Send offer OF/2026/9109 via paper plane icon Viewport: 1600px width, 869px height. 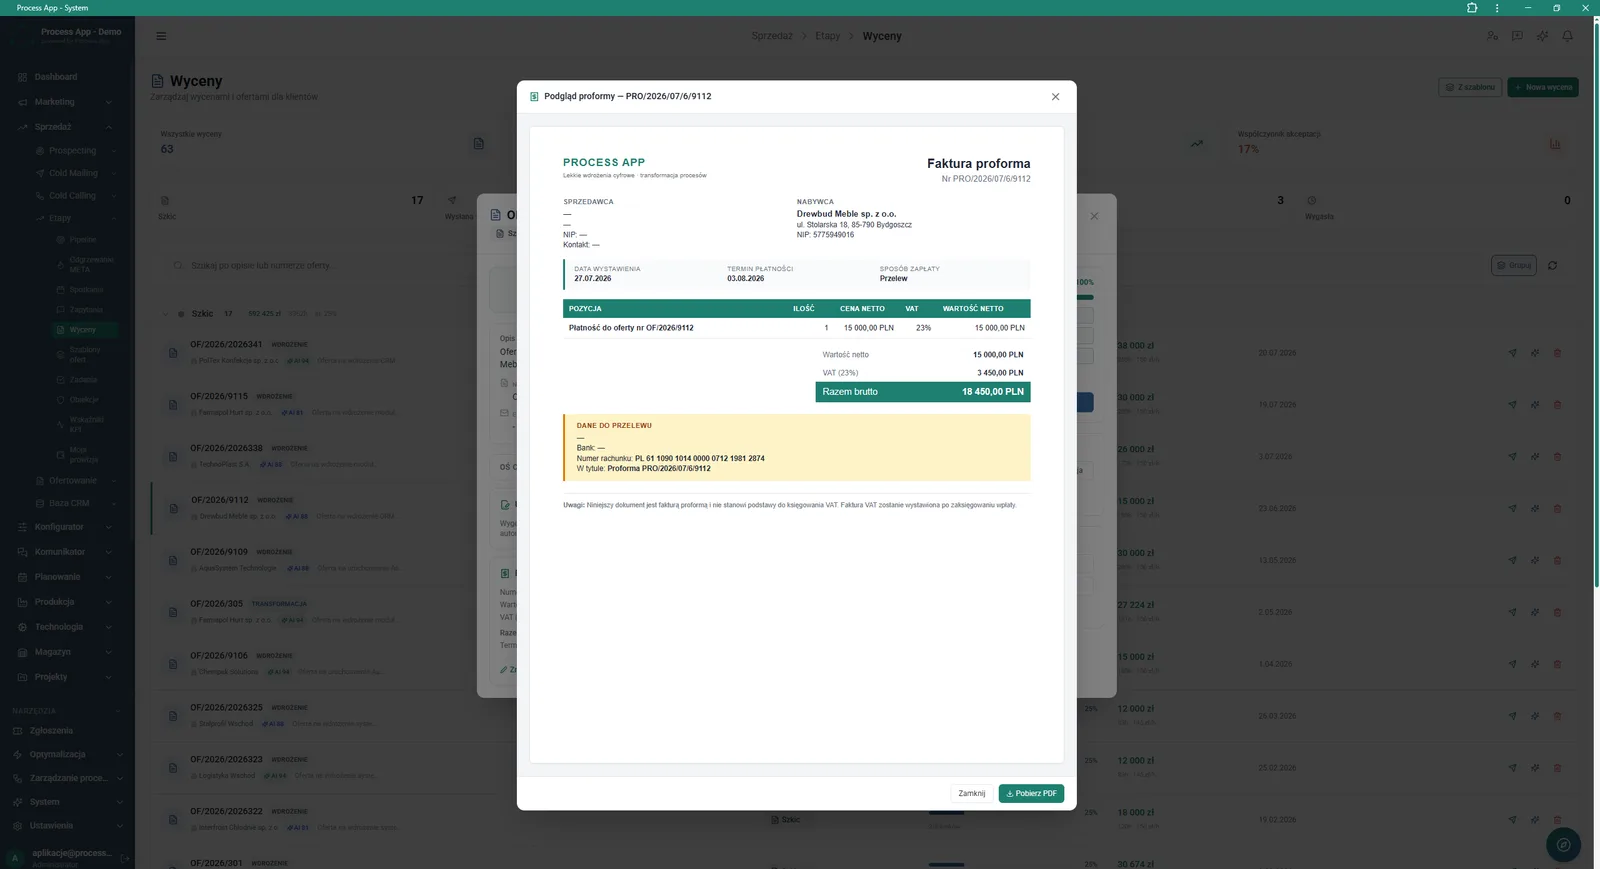click(1512, 560)
